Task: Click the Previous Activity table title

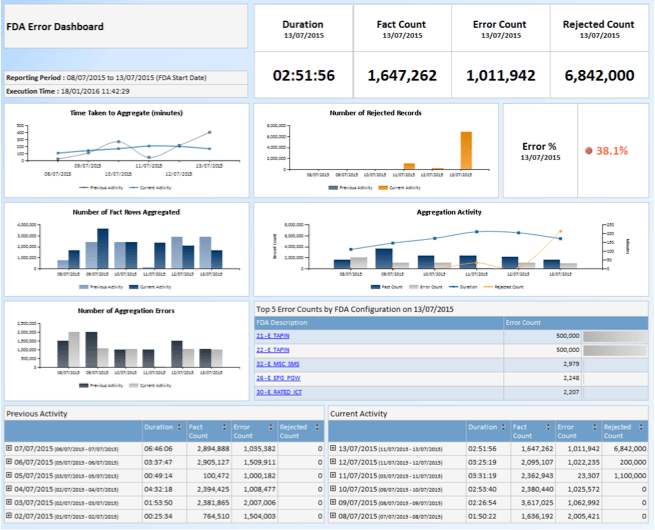Action: click(37, 413)
